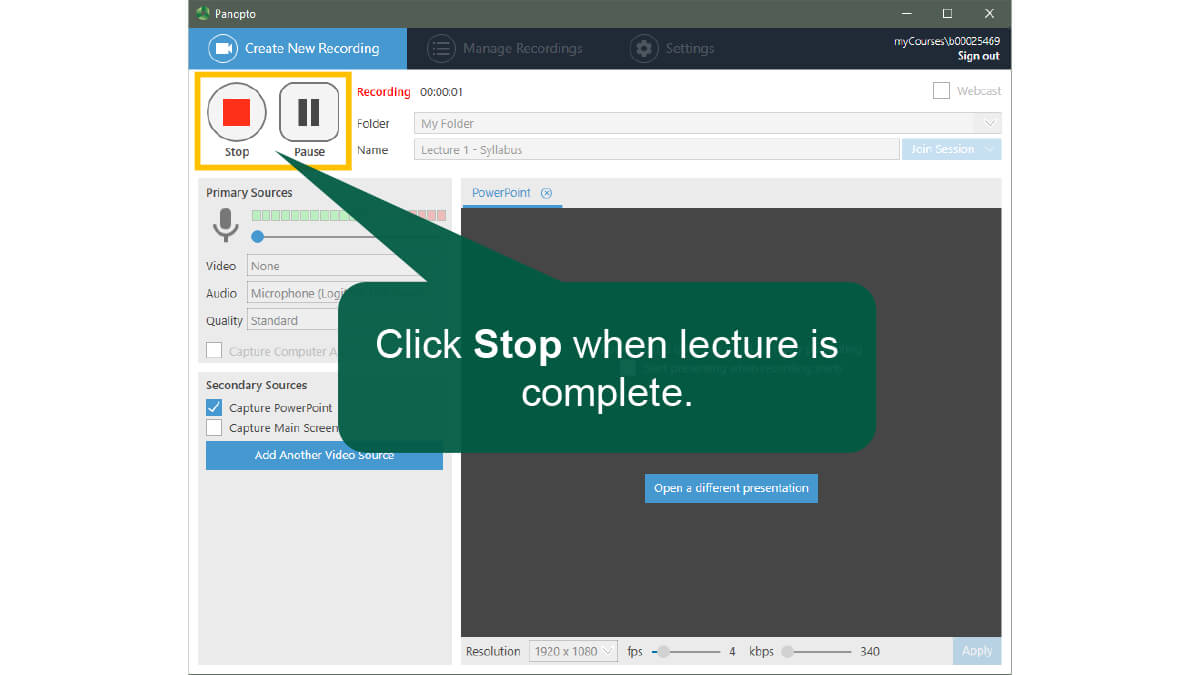Toggle Capture Main Screen checkbox
The width and height of the screenshot is (1200, 675).
click(x=214, y=428)
